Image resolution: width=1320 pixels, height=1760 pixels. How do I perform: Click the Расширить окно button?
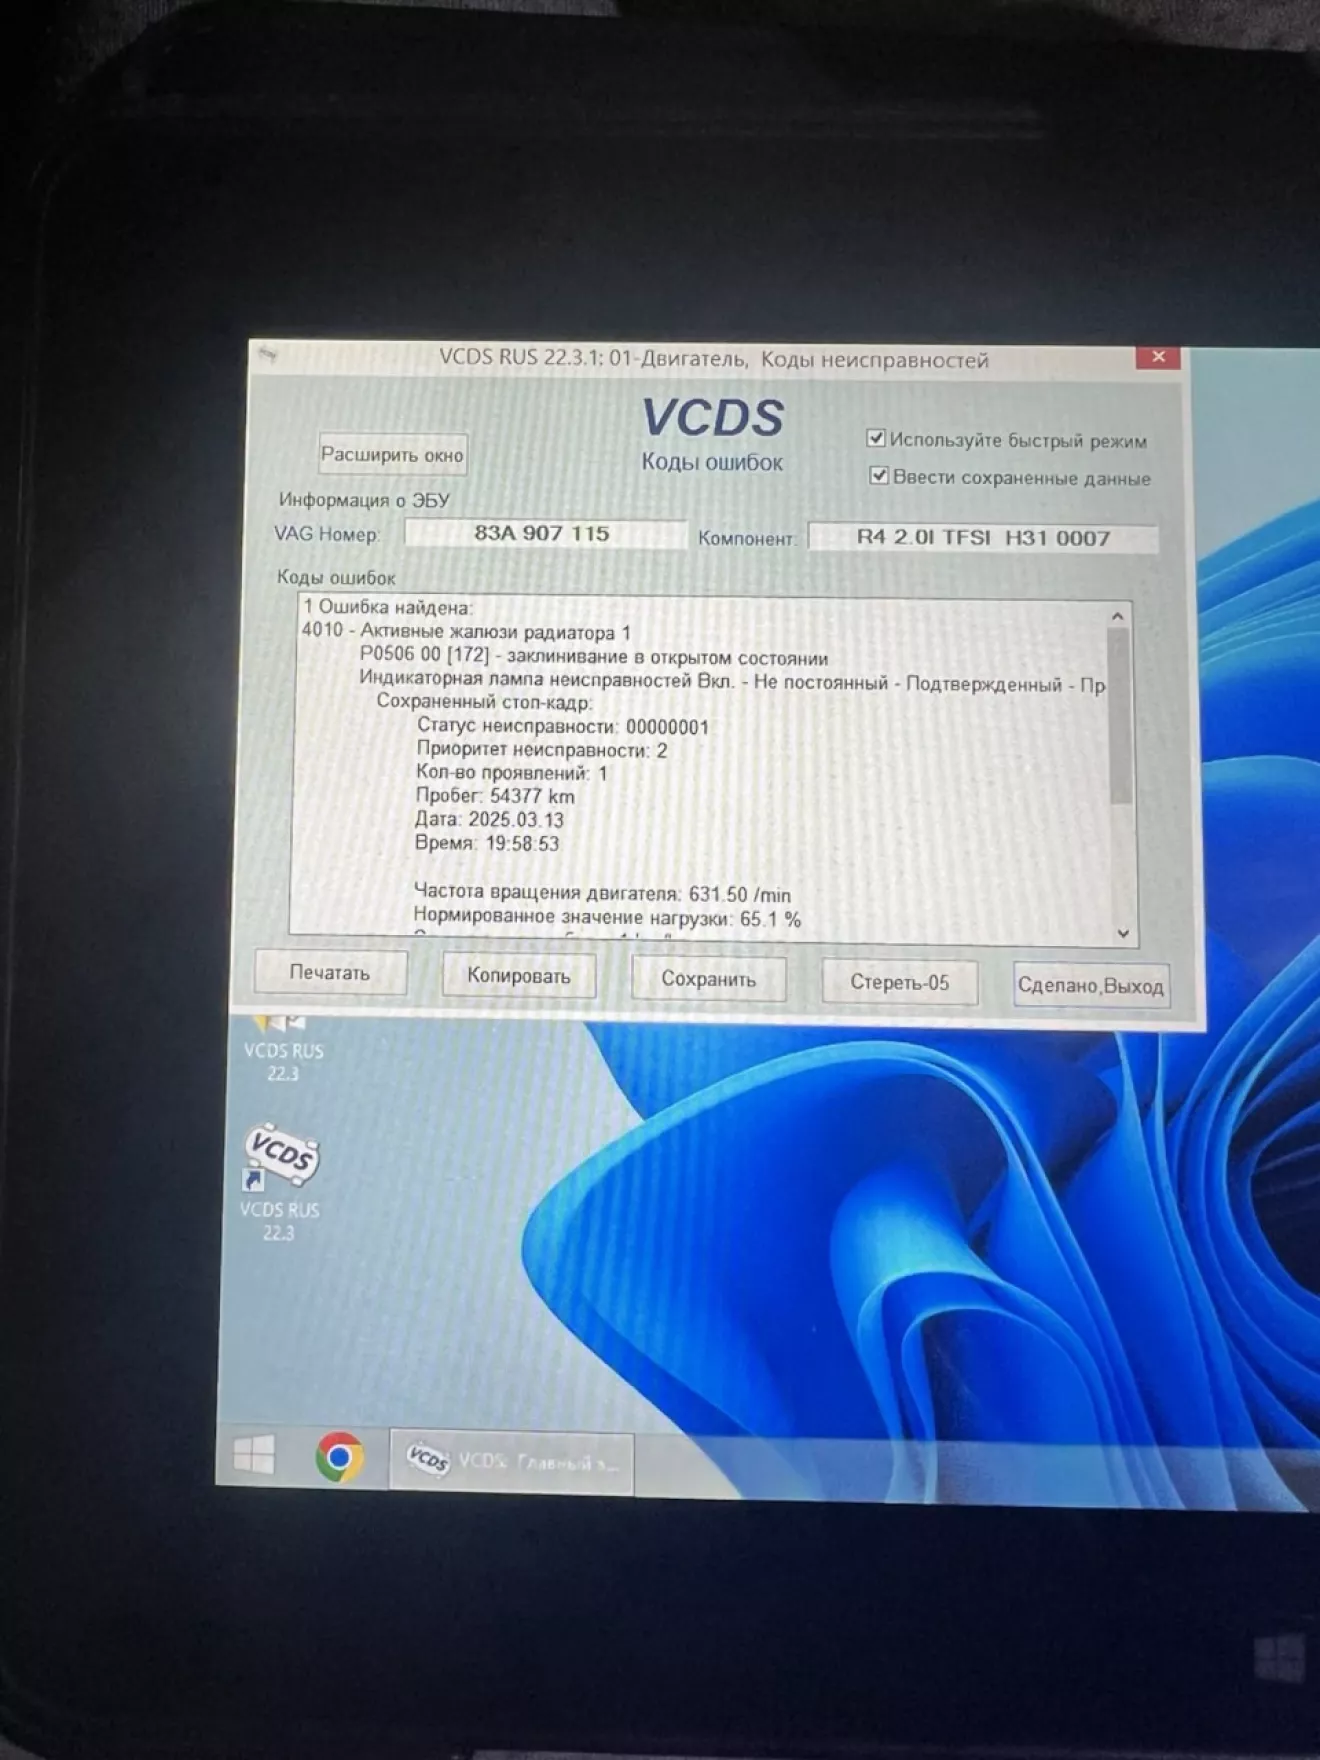392,454
